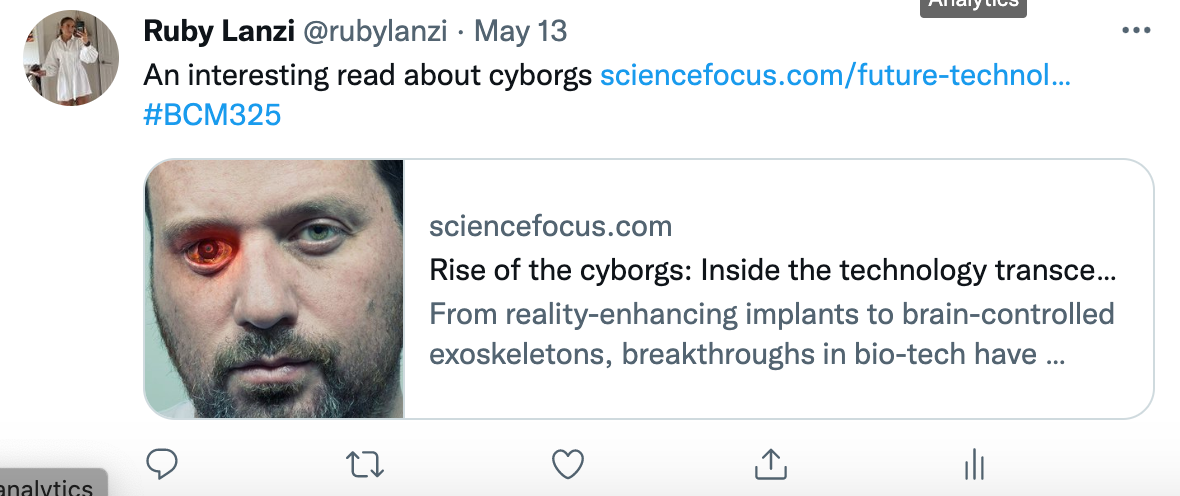Click the Analytics tooltip at top
The width and height of the screenshot is (1180, 496).
(x=973, y=6)
